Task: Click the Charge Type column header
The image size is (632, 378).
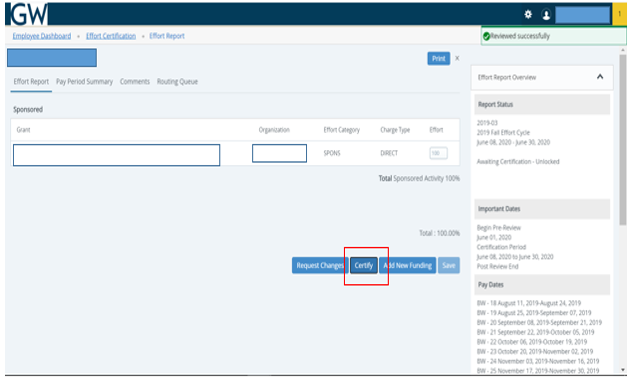Action: pos(395,130)
